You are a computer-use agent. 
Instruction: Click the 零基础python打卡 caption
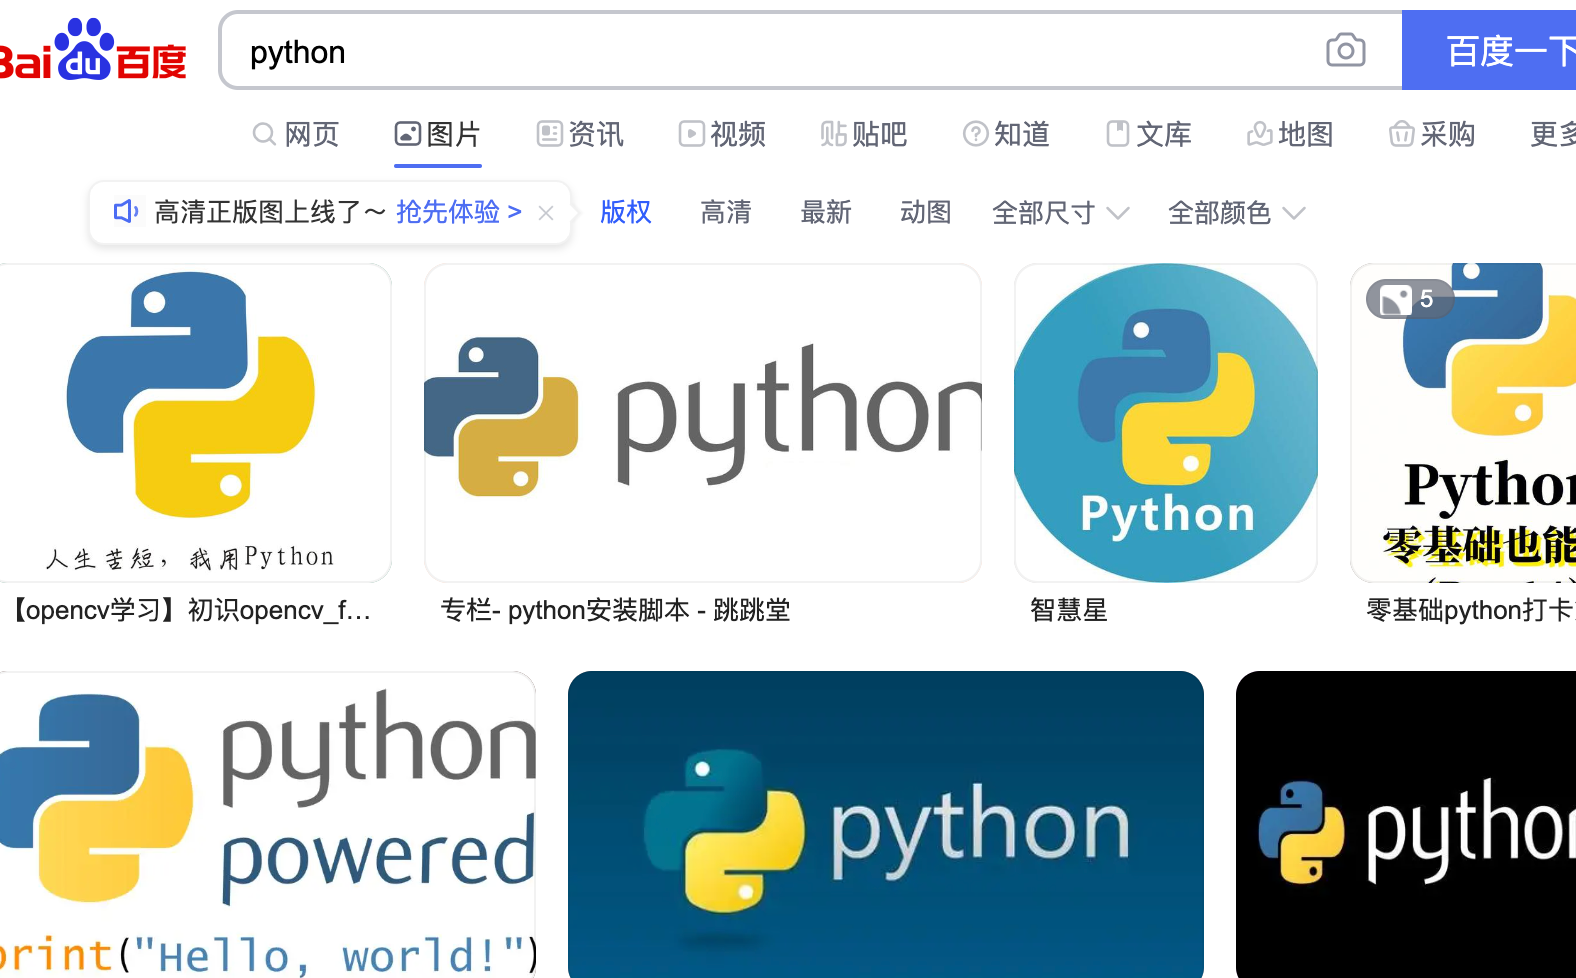[1470, 610]
